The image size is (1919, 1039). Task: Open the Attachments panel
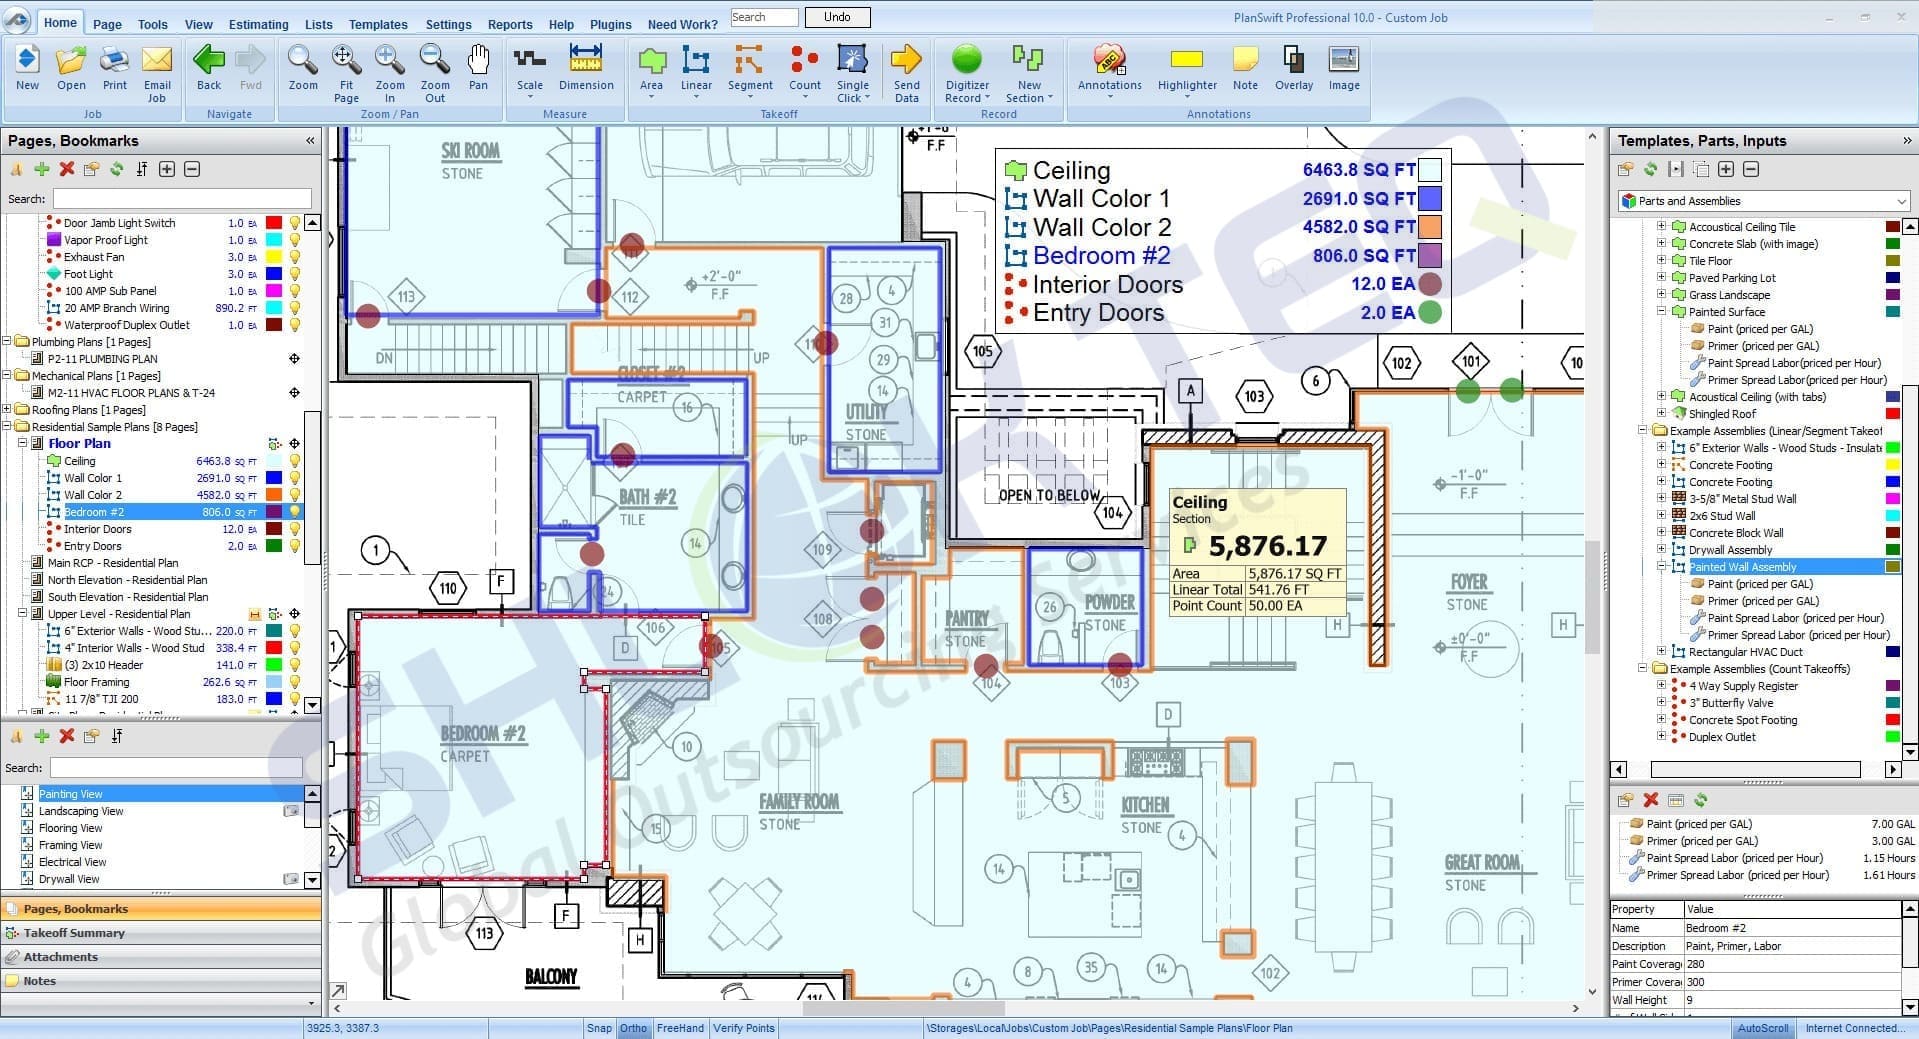pyautogui.click(x=161, y=957)
